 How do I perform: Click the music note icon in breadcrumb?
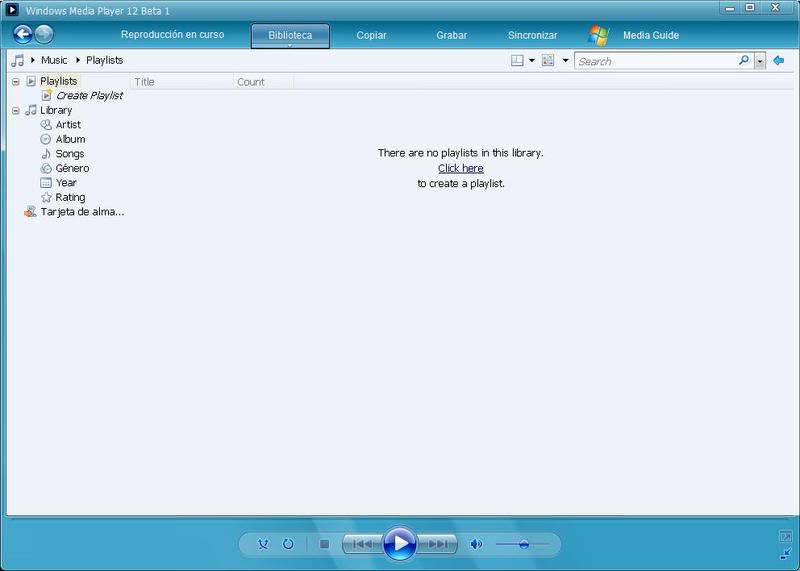(18, 61)
